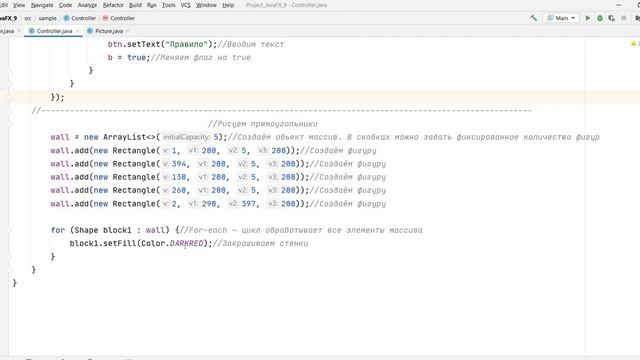
Task: Open the Help menu
Action: (228, 5)
